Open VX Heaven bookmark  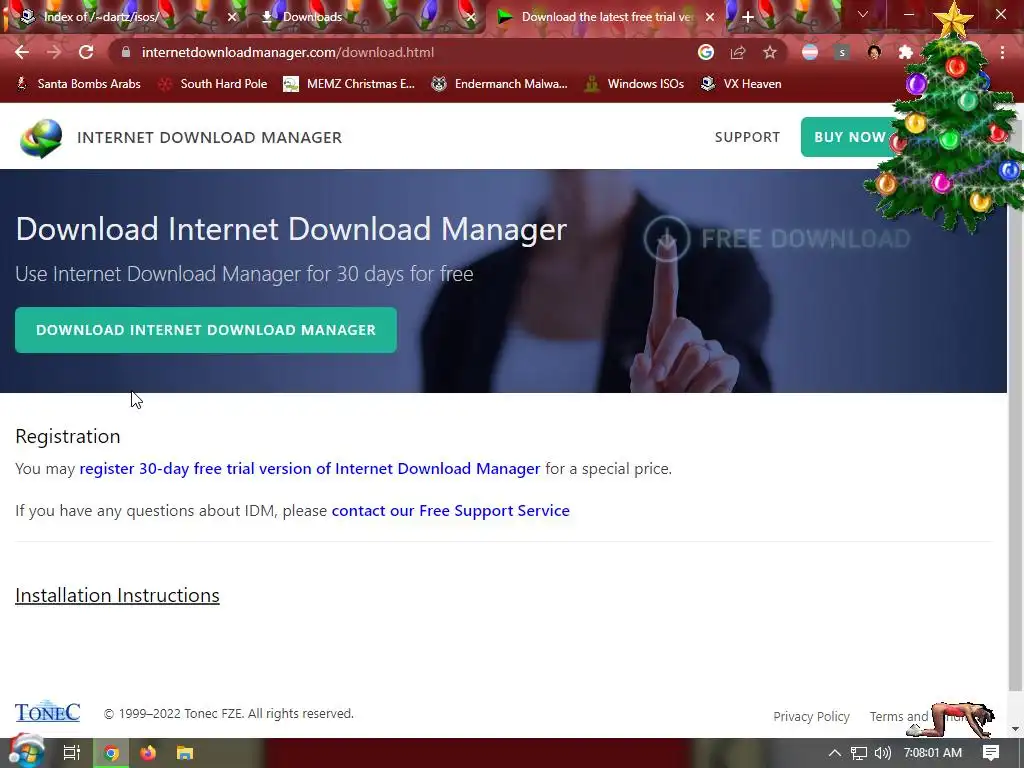(741, 84)
